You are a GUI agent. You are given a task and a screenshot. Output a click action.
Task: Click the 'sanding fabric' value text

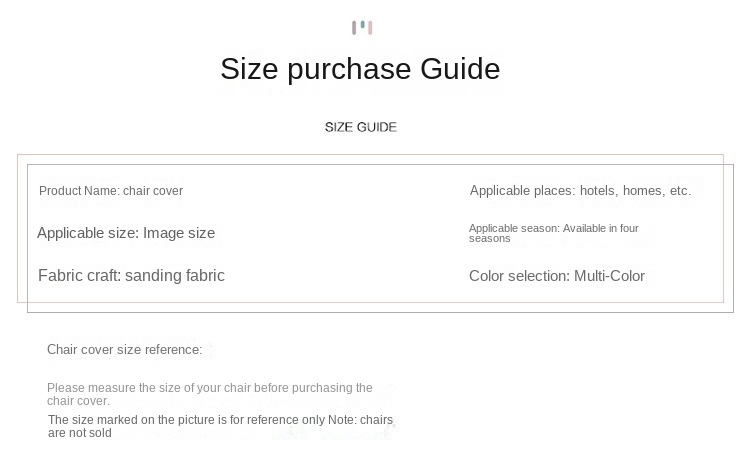175,276
